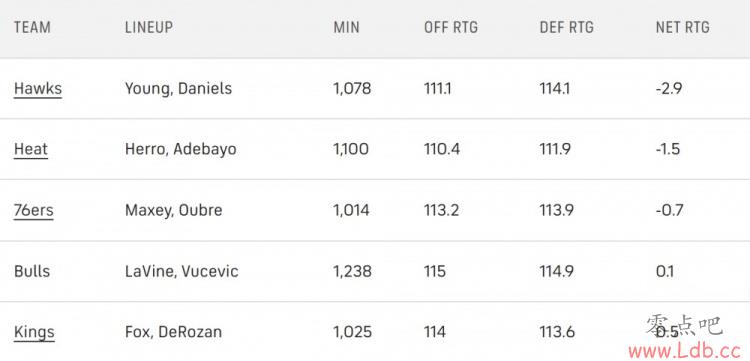Open the Heat team link

coord(31,149)
